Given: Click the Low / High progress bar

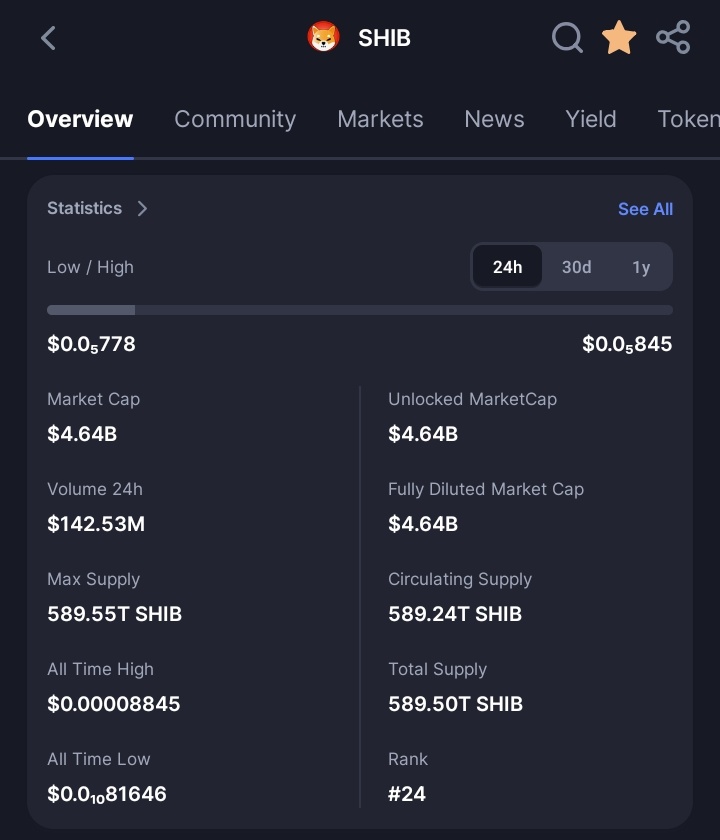Looking at the screenshot, I should 360,310.
